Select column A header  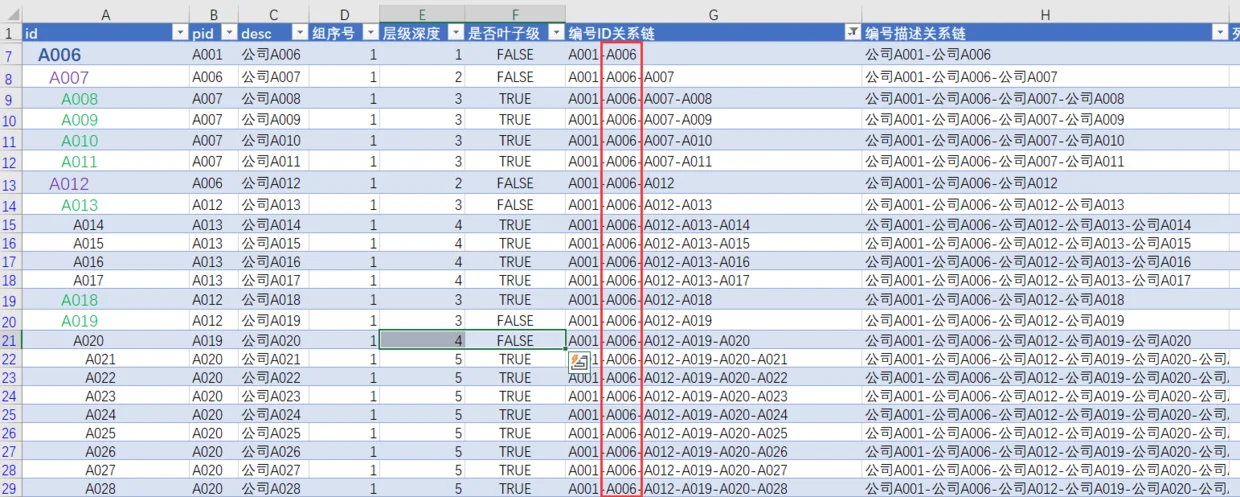click(106, 15)
